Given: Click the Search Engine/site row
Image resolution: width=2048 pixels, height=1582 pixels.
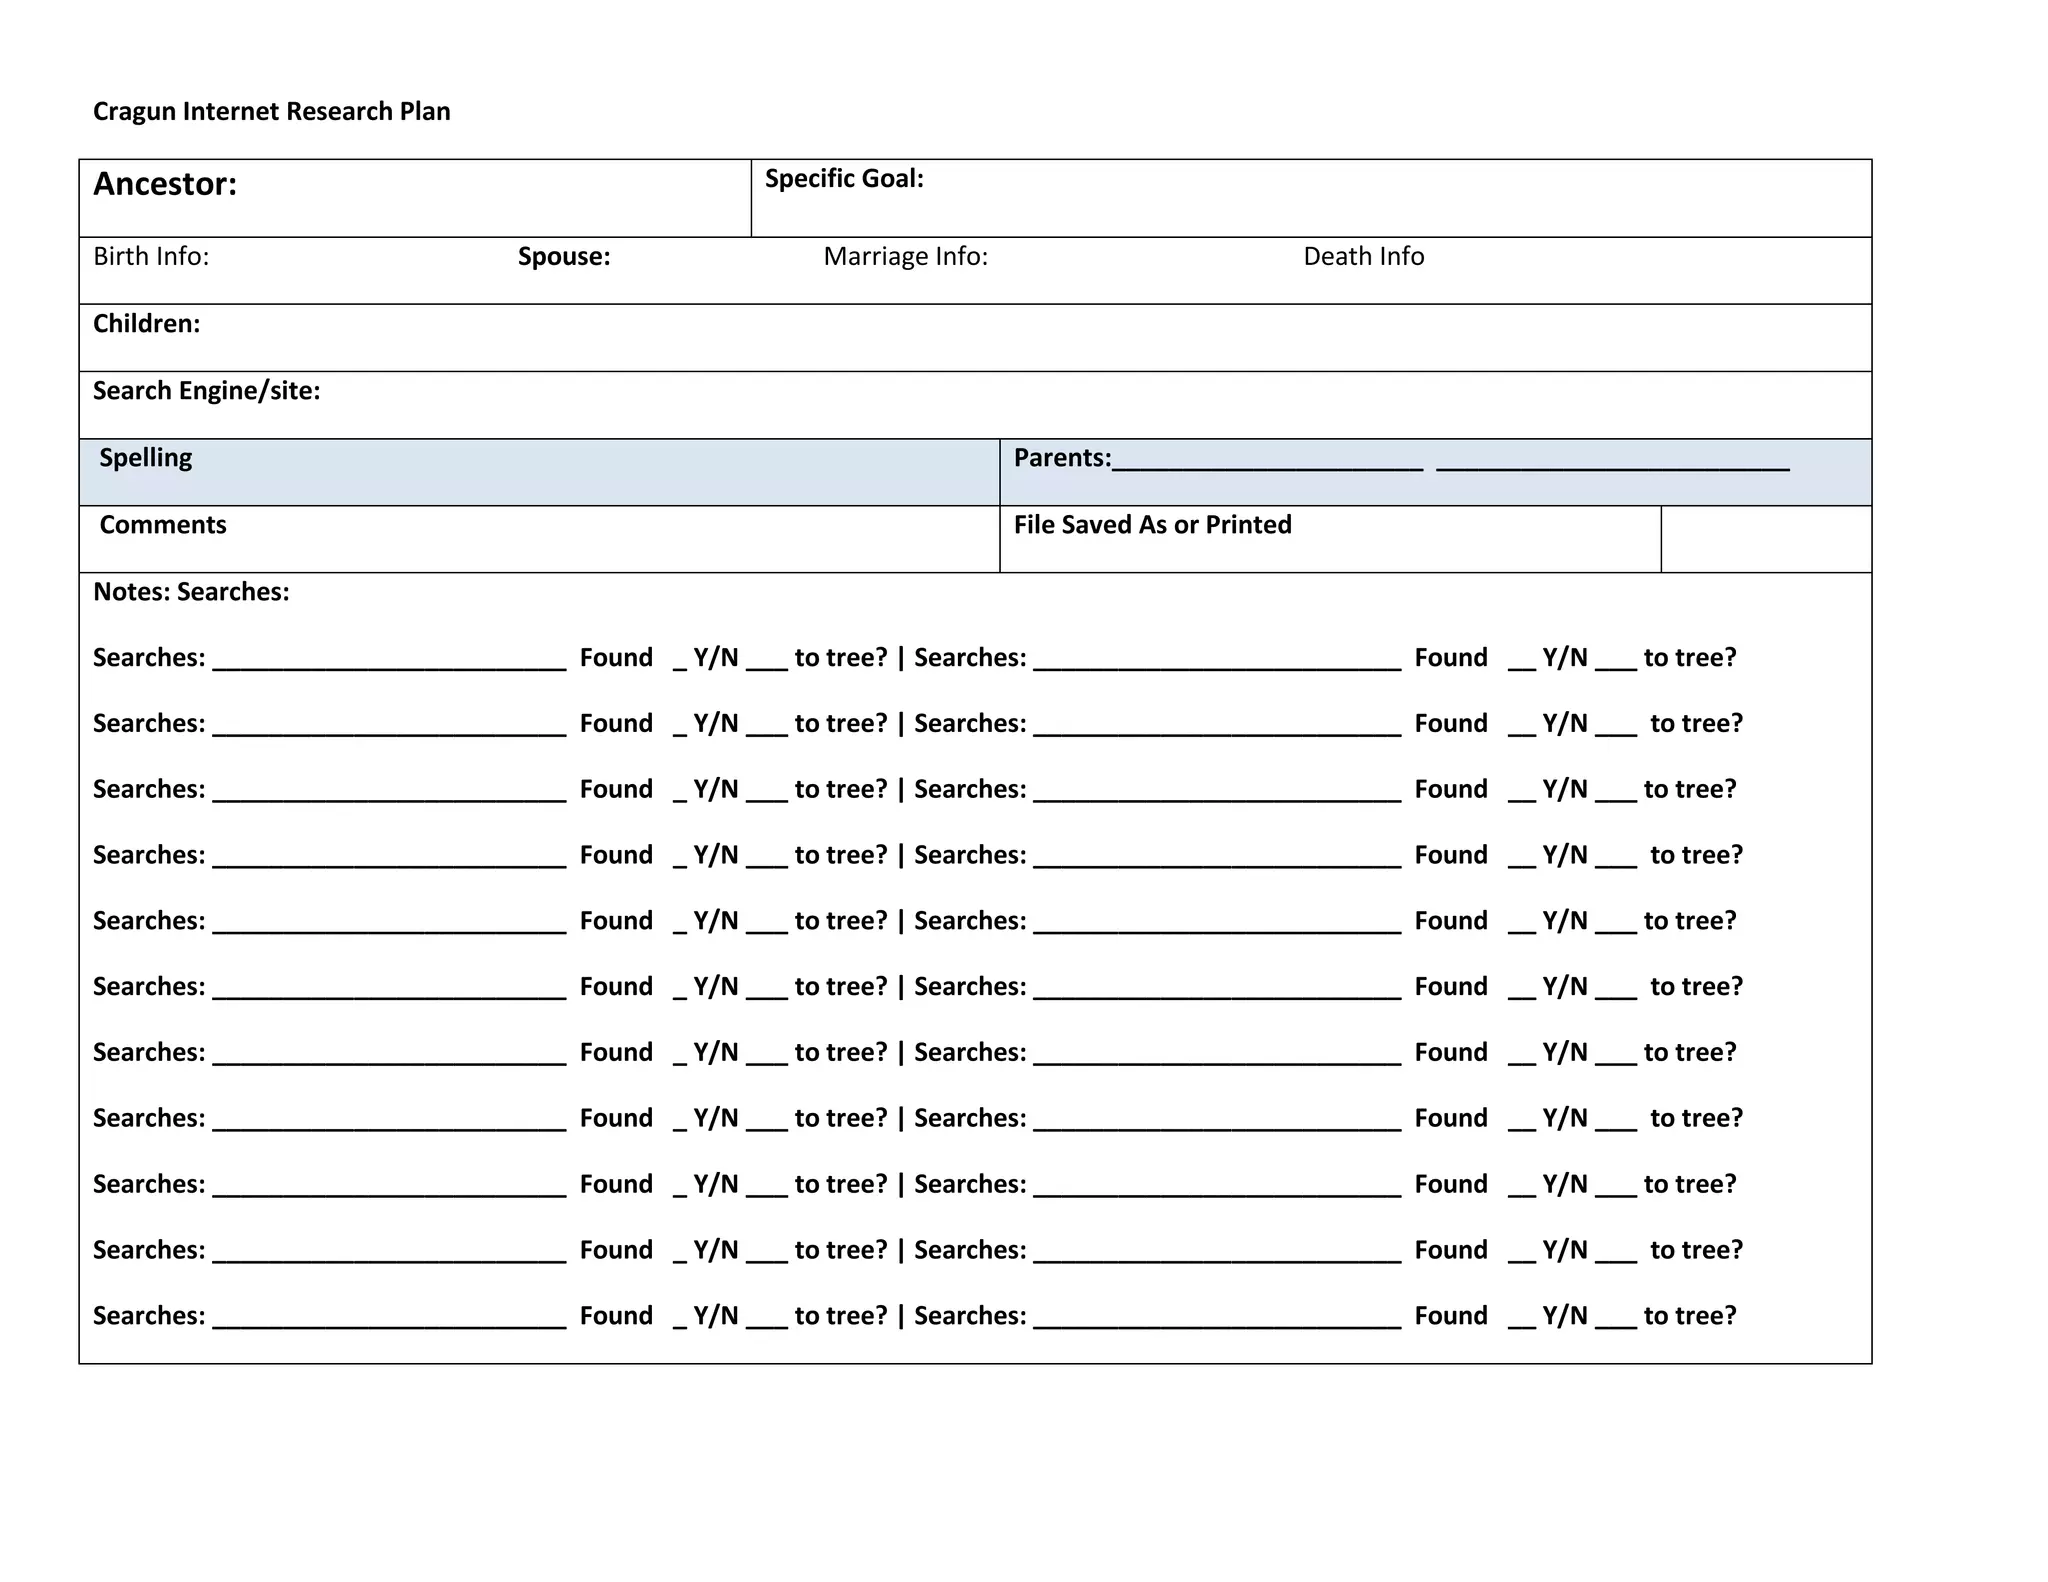Looking at the screenshot, I should pyautogui.click(x=974, y=404).
